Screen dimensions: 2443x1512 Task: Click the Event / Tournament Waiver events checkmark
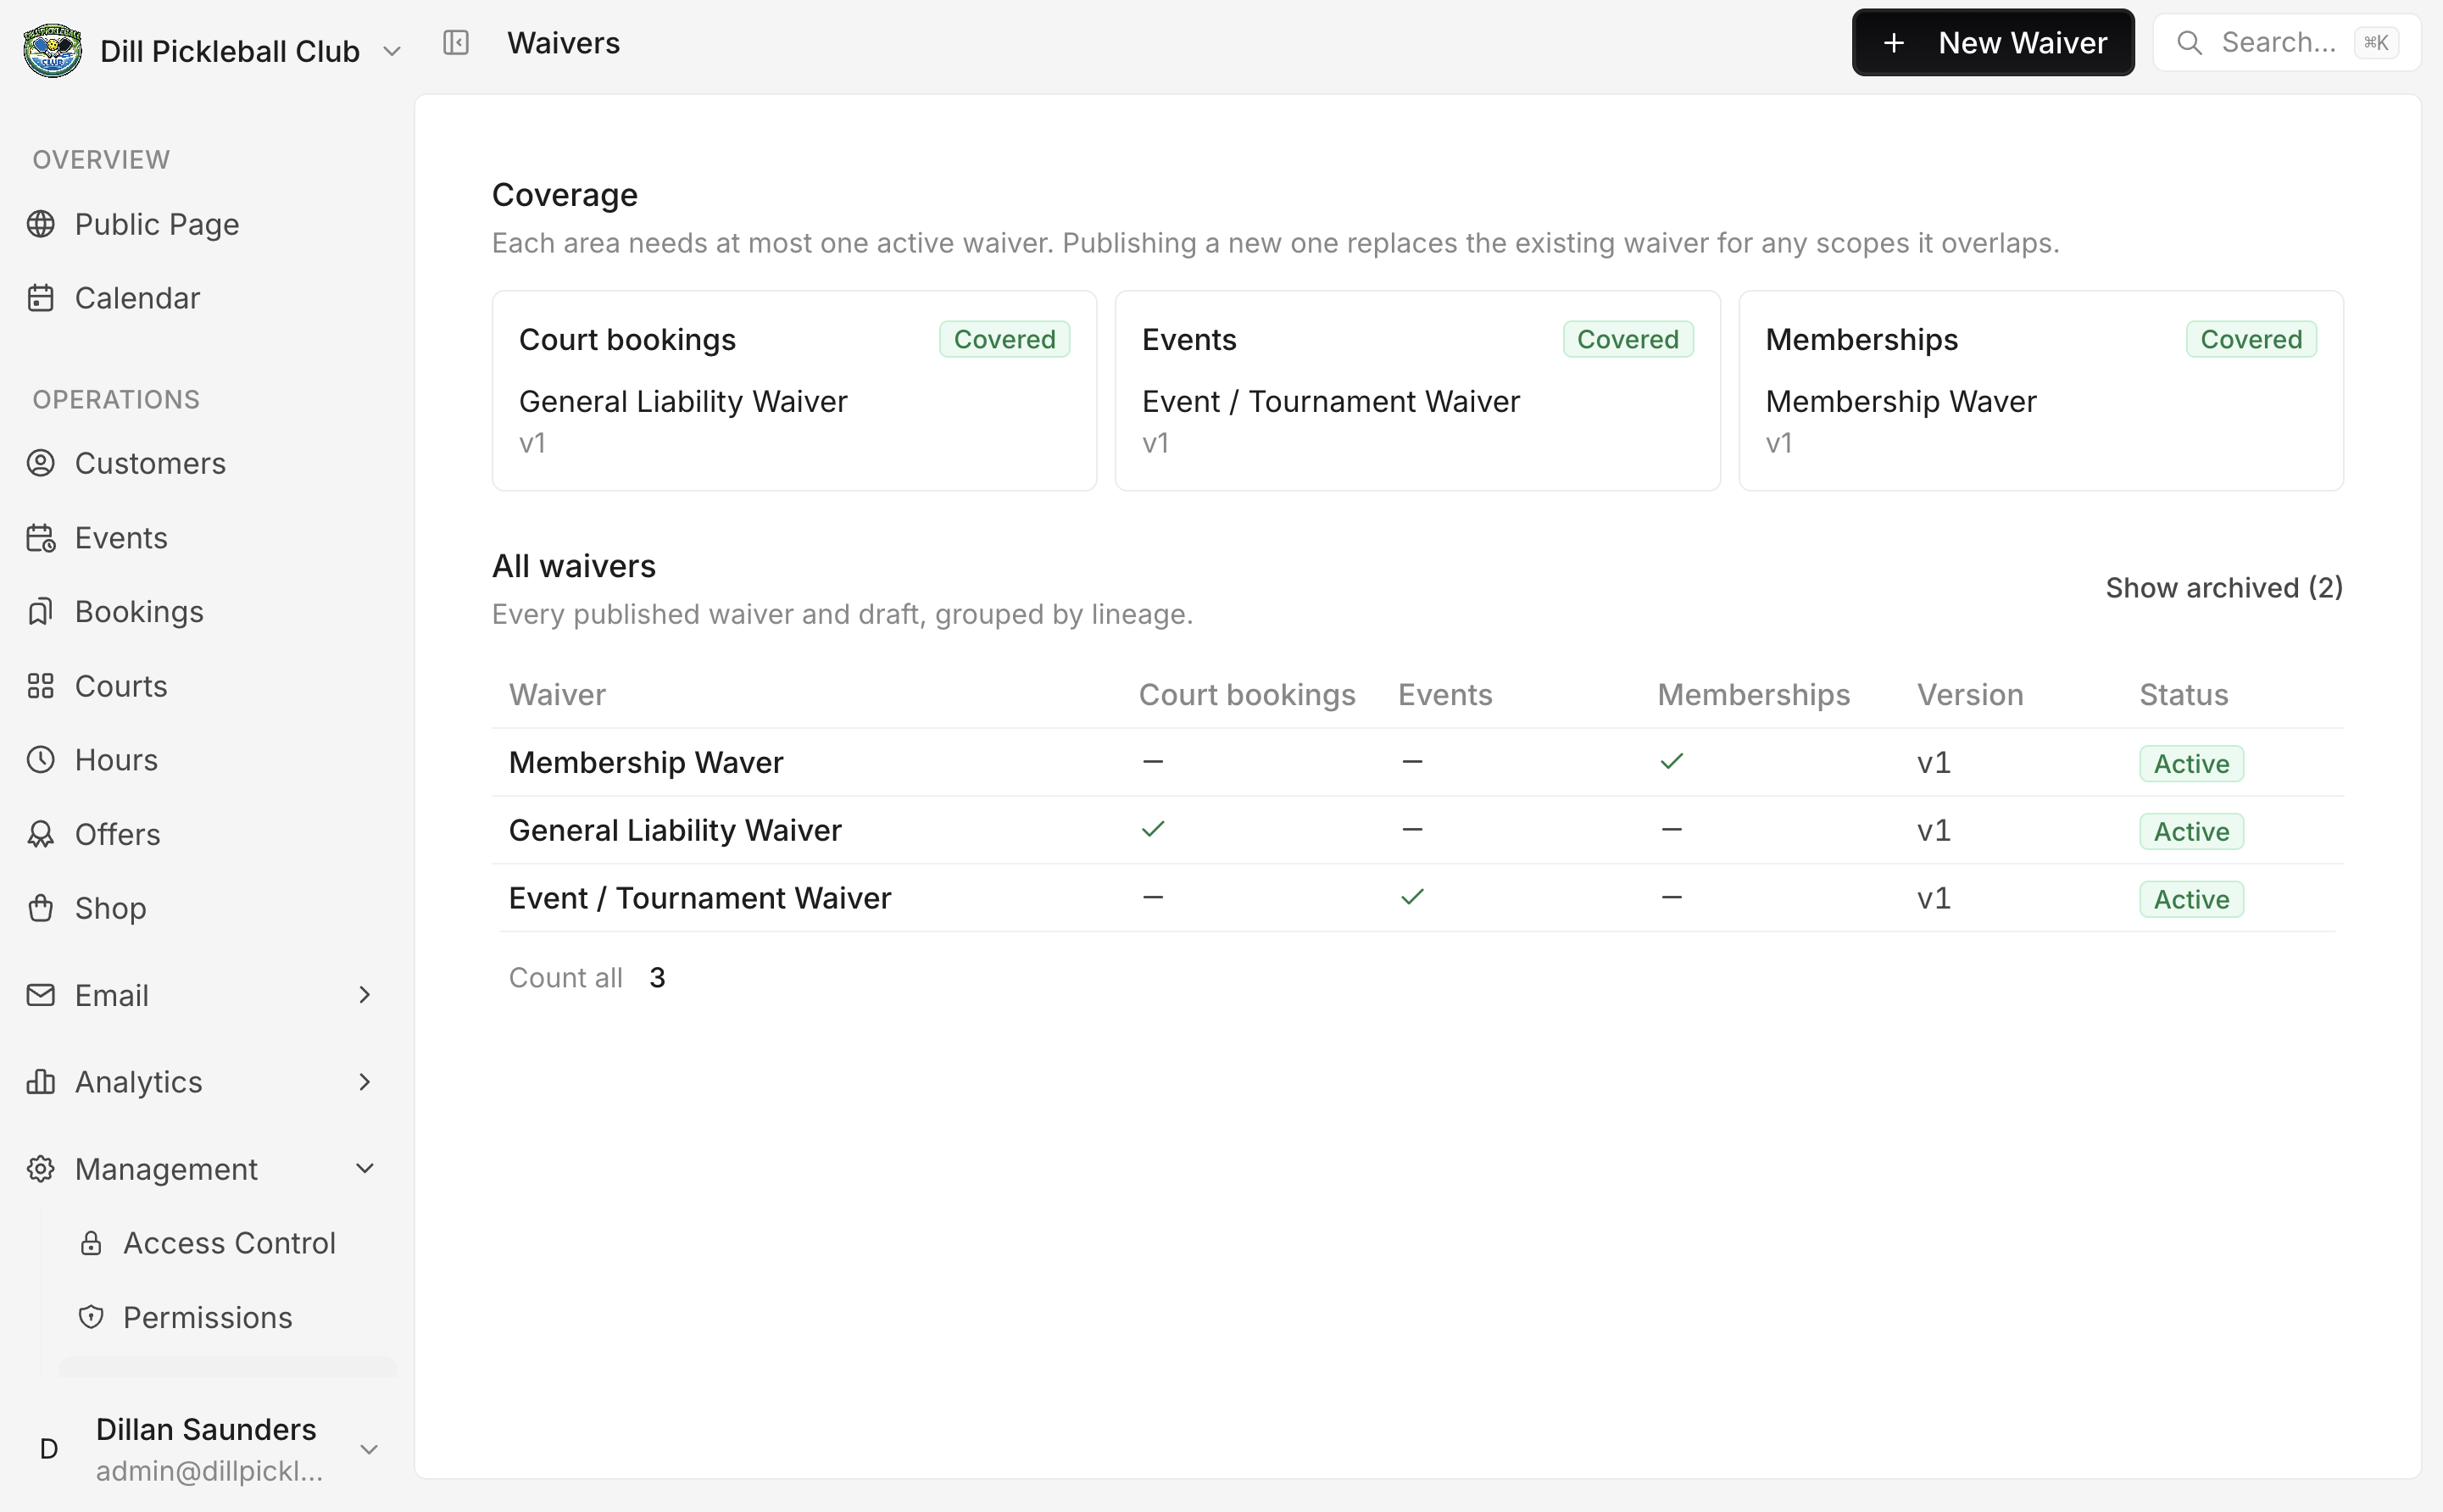1412,897
